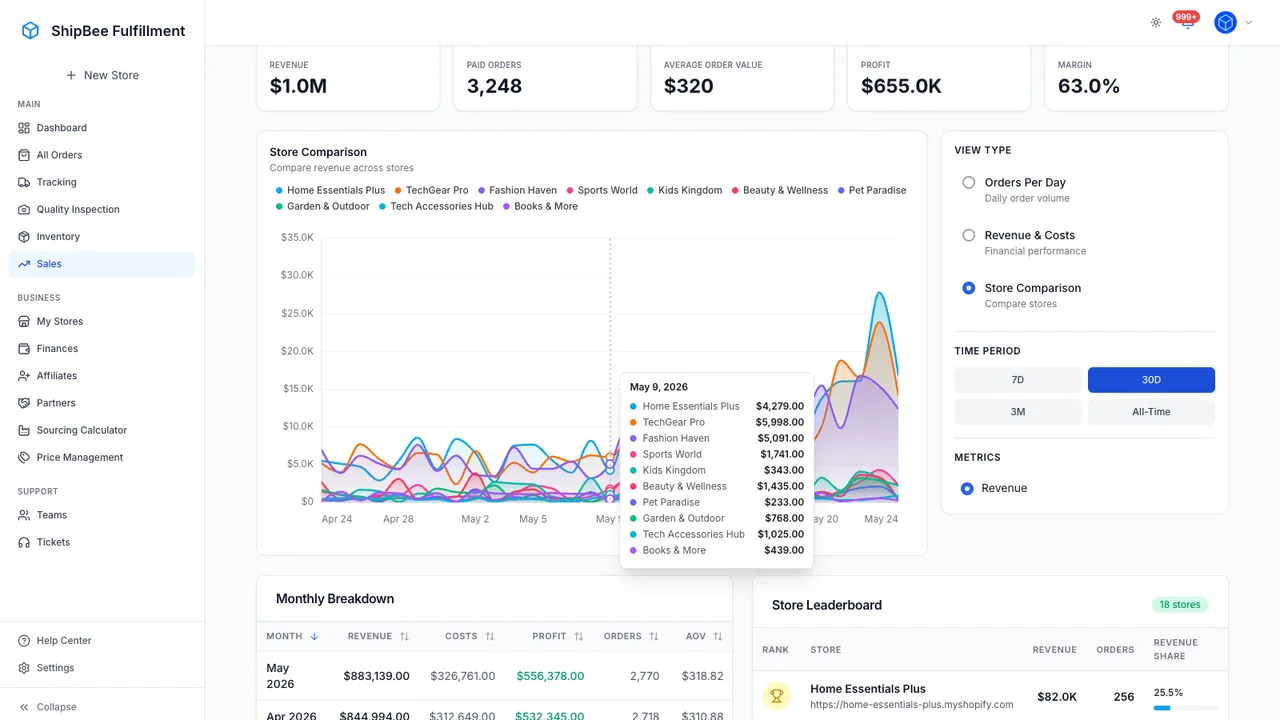
Task: Click the Finances wallet icon
Action: click(x=25, y=349)
